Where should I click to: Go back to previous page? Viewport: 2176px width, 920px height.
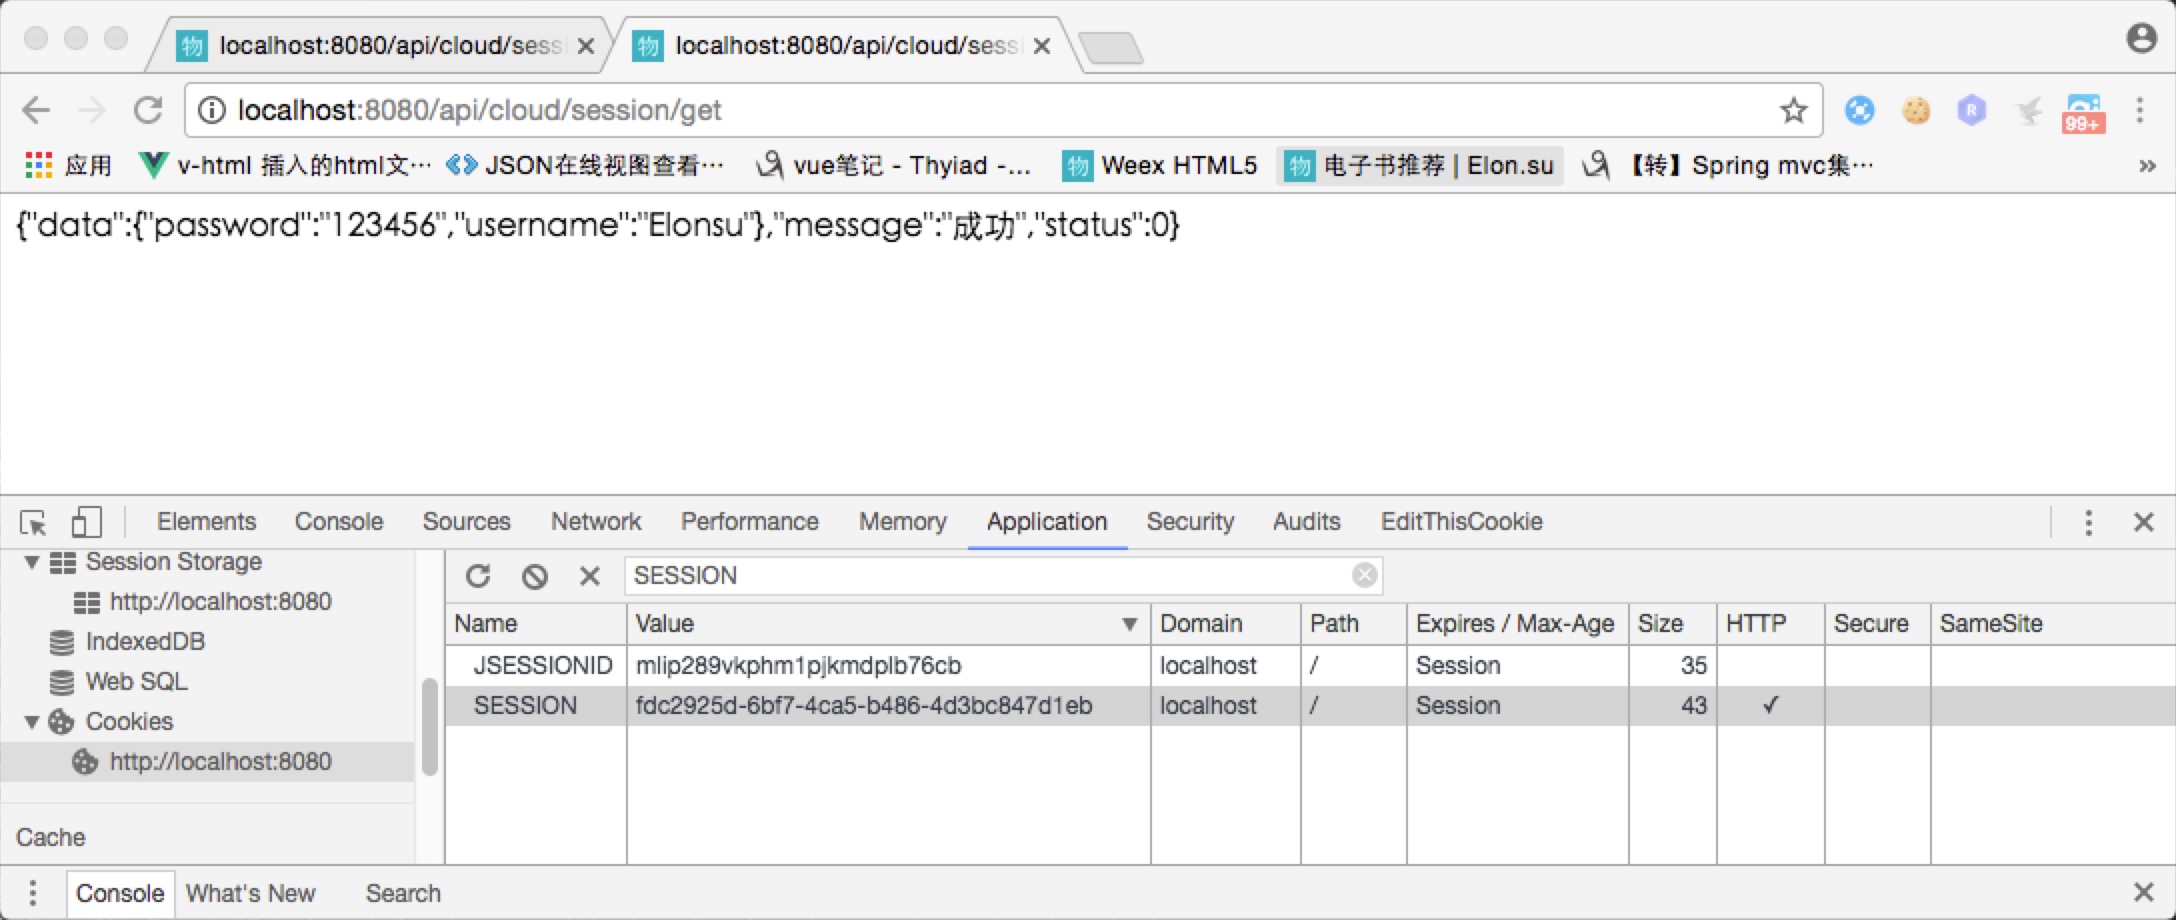36,110
